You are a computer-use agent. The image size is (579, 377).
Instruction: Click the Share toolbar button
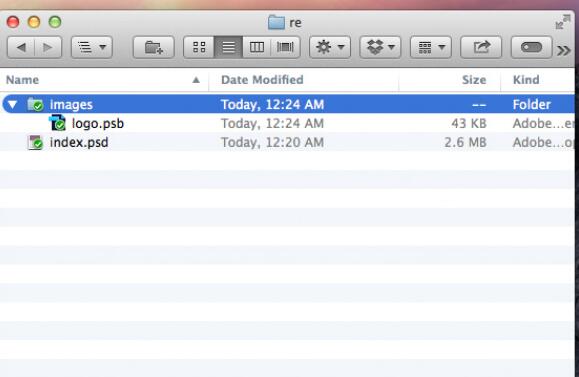pyautogui.click(x=481, y=47)
